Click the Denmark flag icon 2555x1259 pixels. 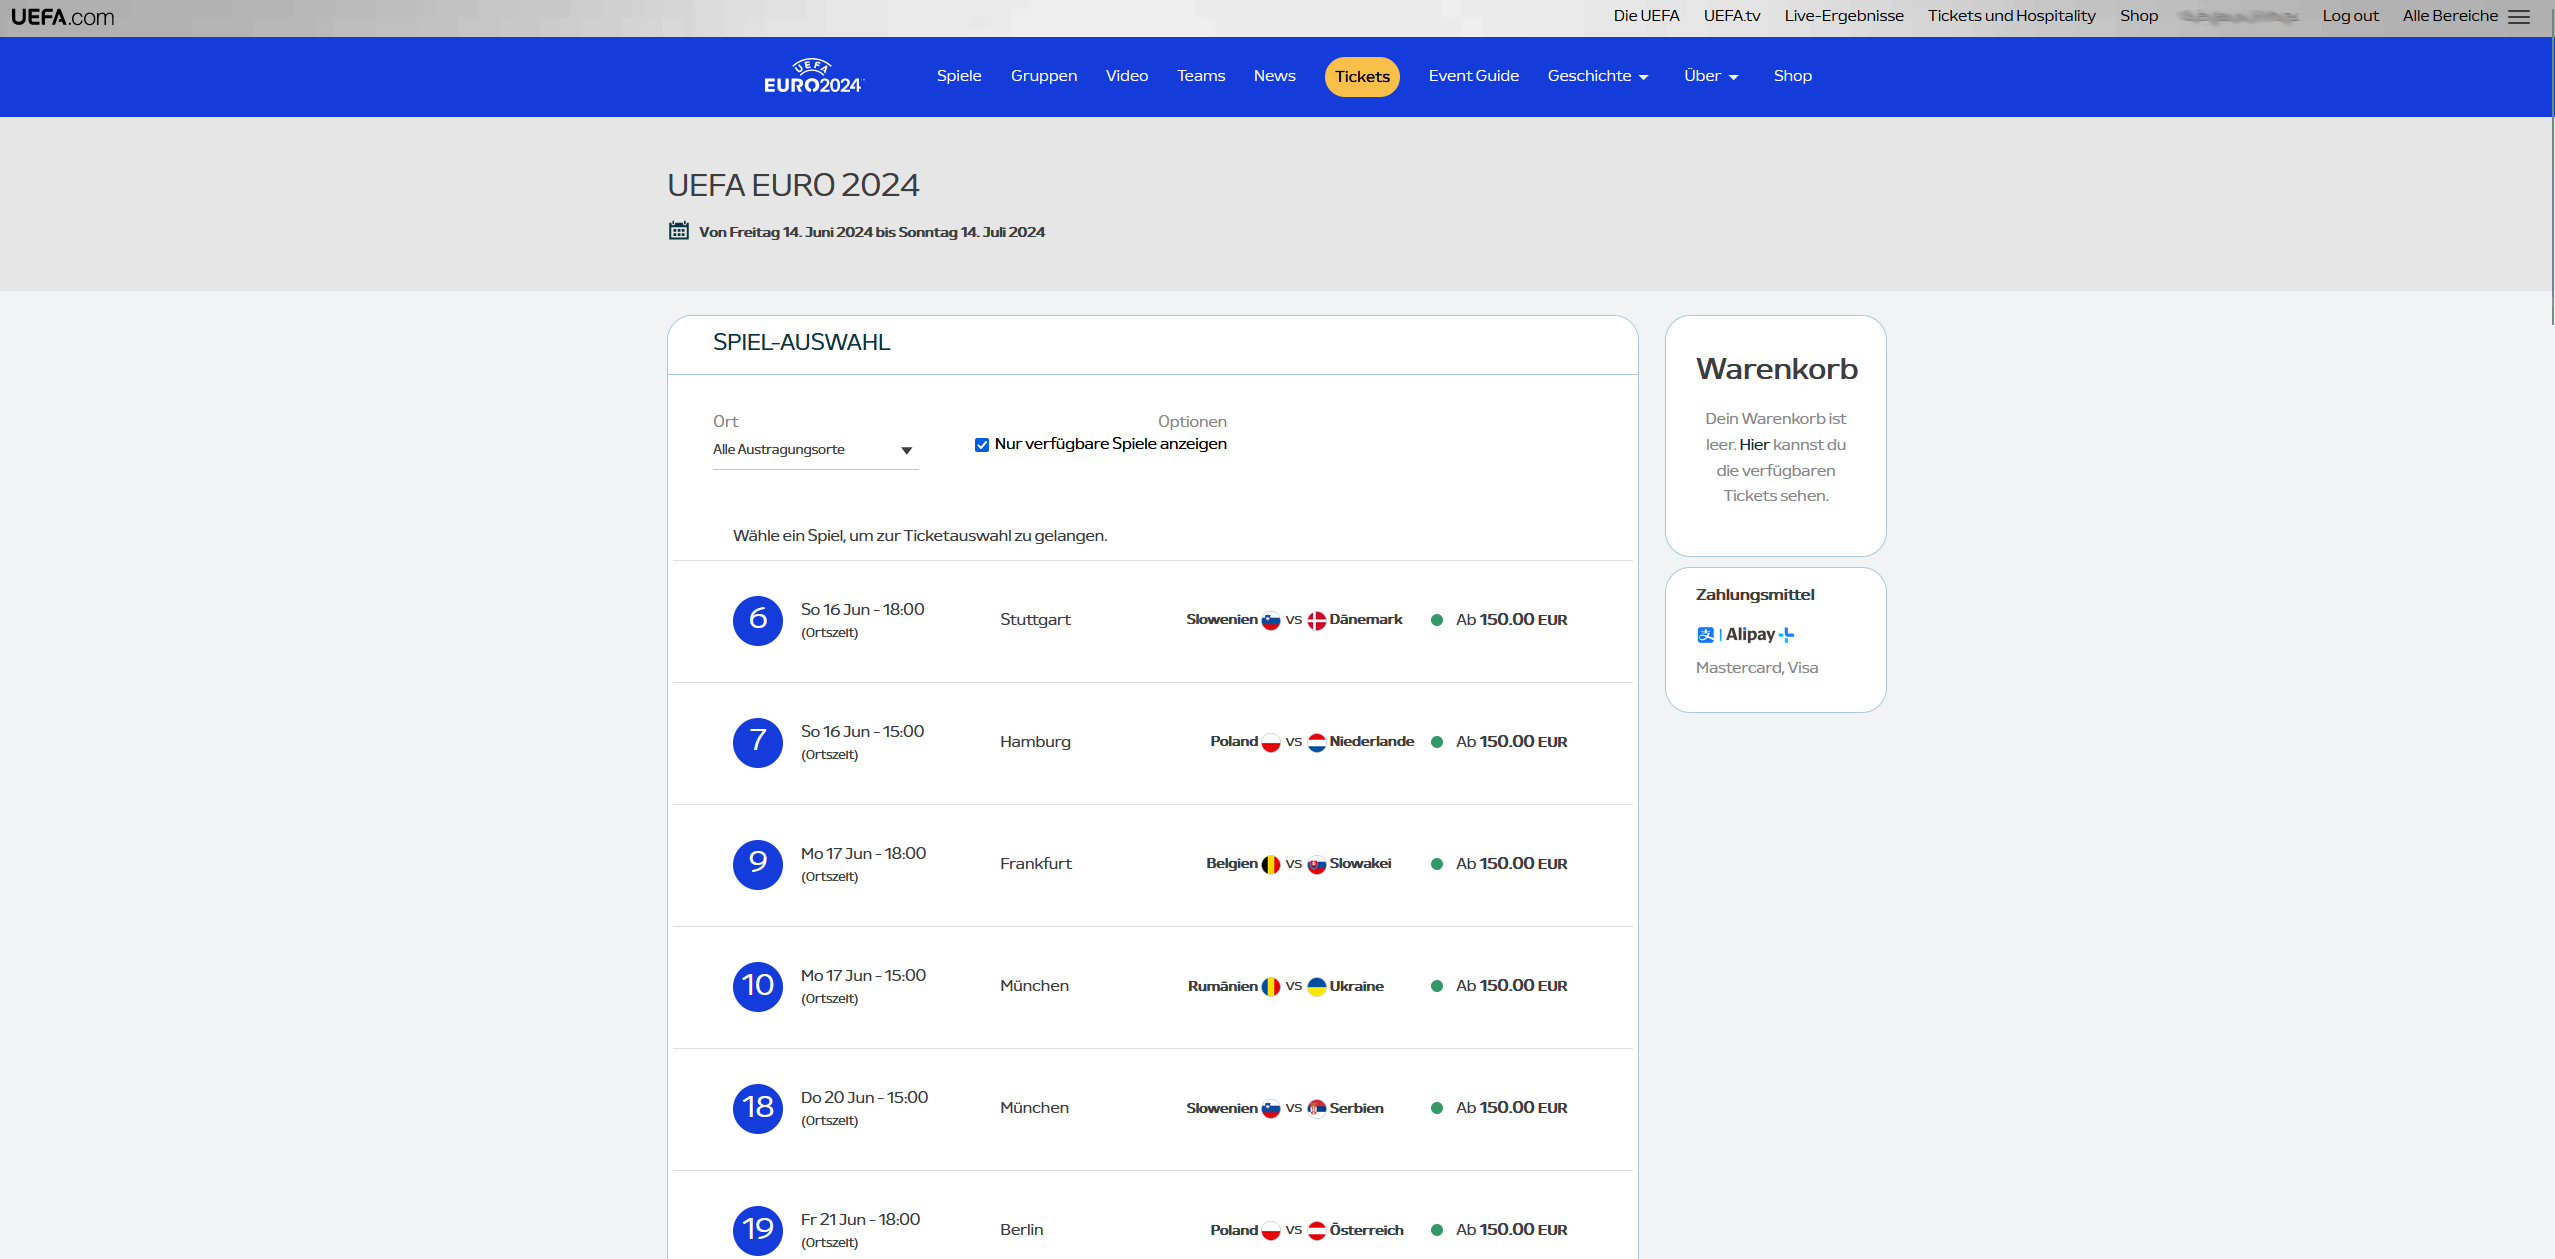pos(1316,620)
